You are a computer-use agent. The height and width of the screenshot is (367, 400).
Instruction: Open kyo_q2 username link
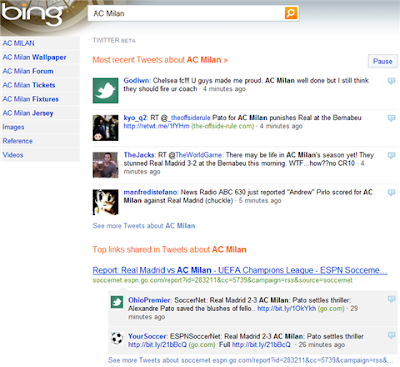[x=135, y=118]
